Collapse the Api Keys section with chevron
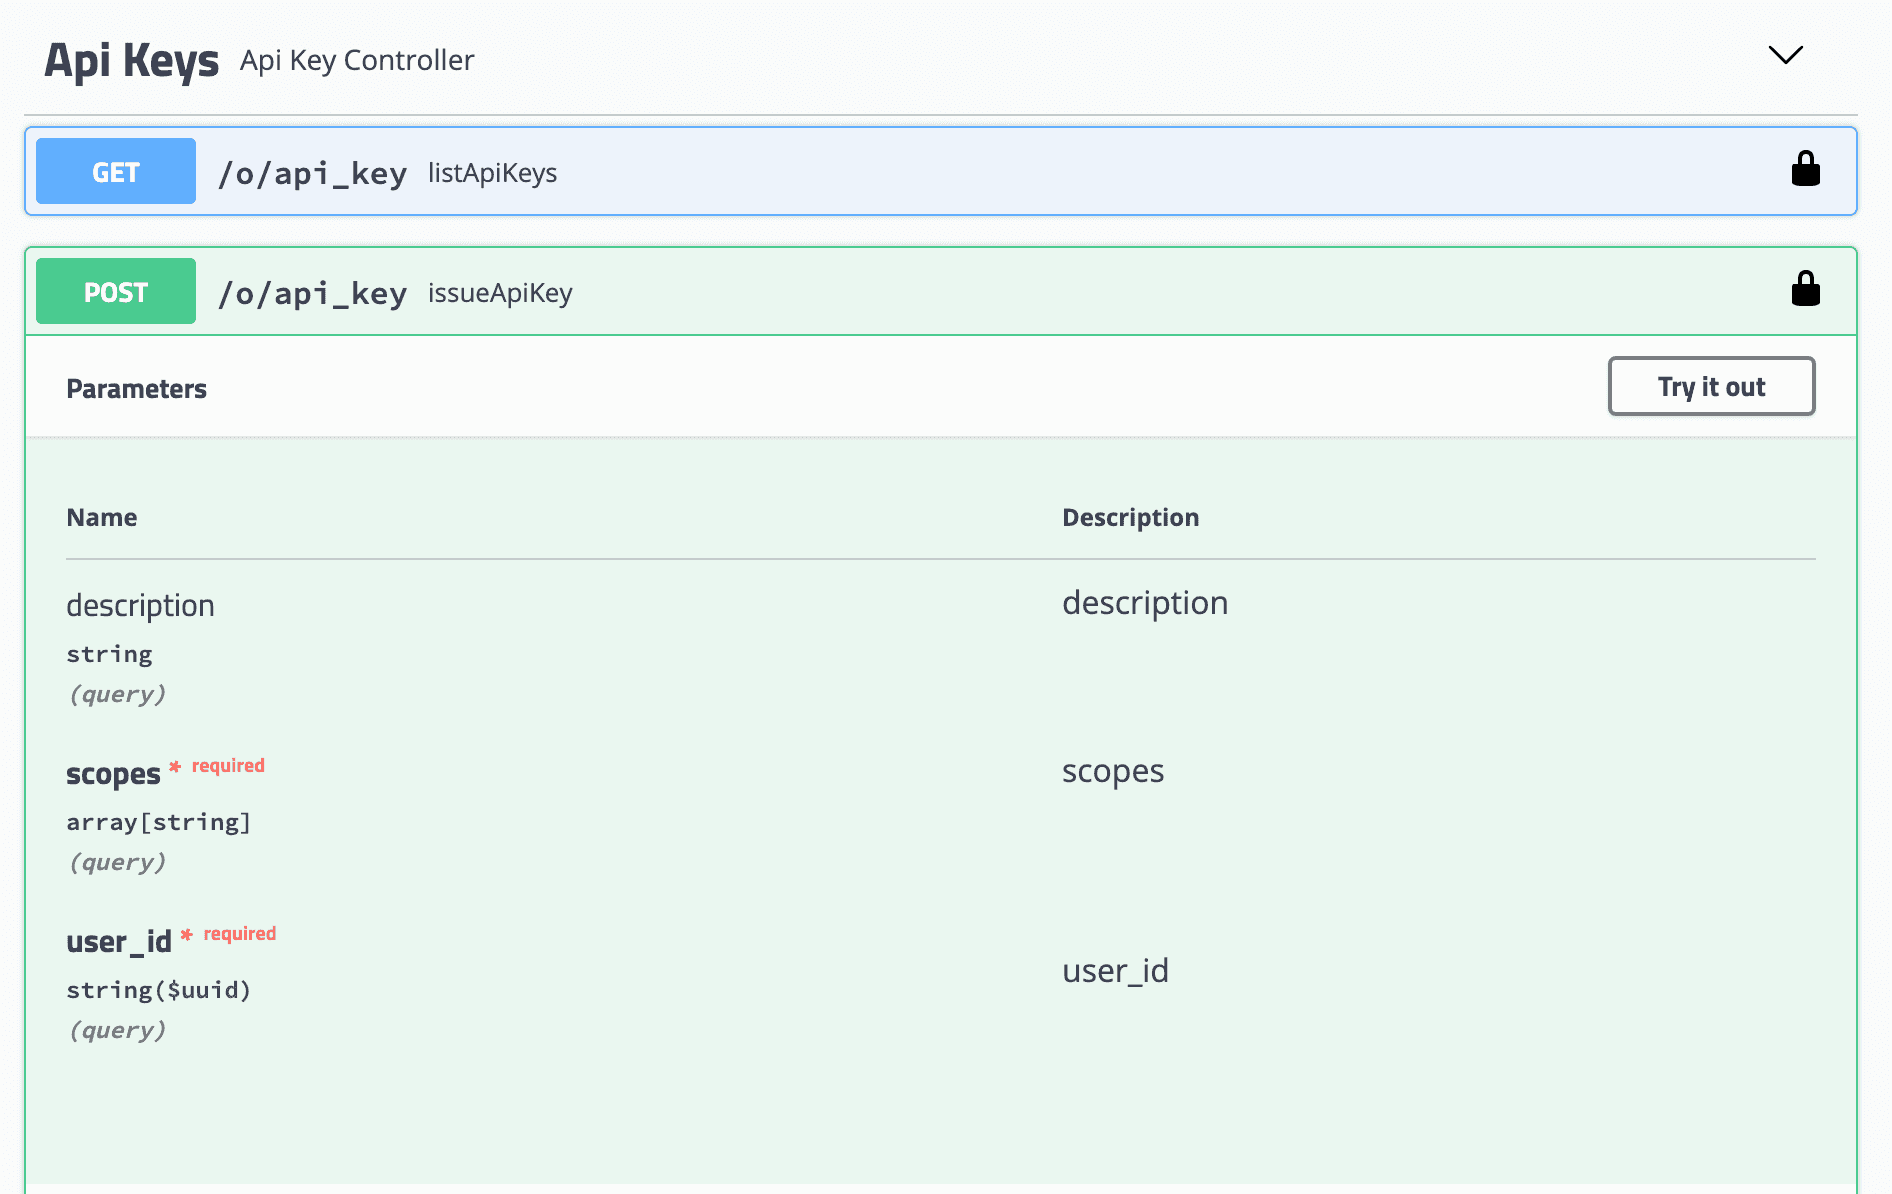This screenshot has height=1194, width=1892. (x=1785, y=55)
